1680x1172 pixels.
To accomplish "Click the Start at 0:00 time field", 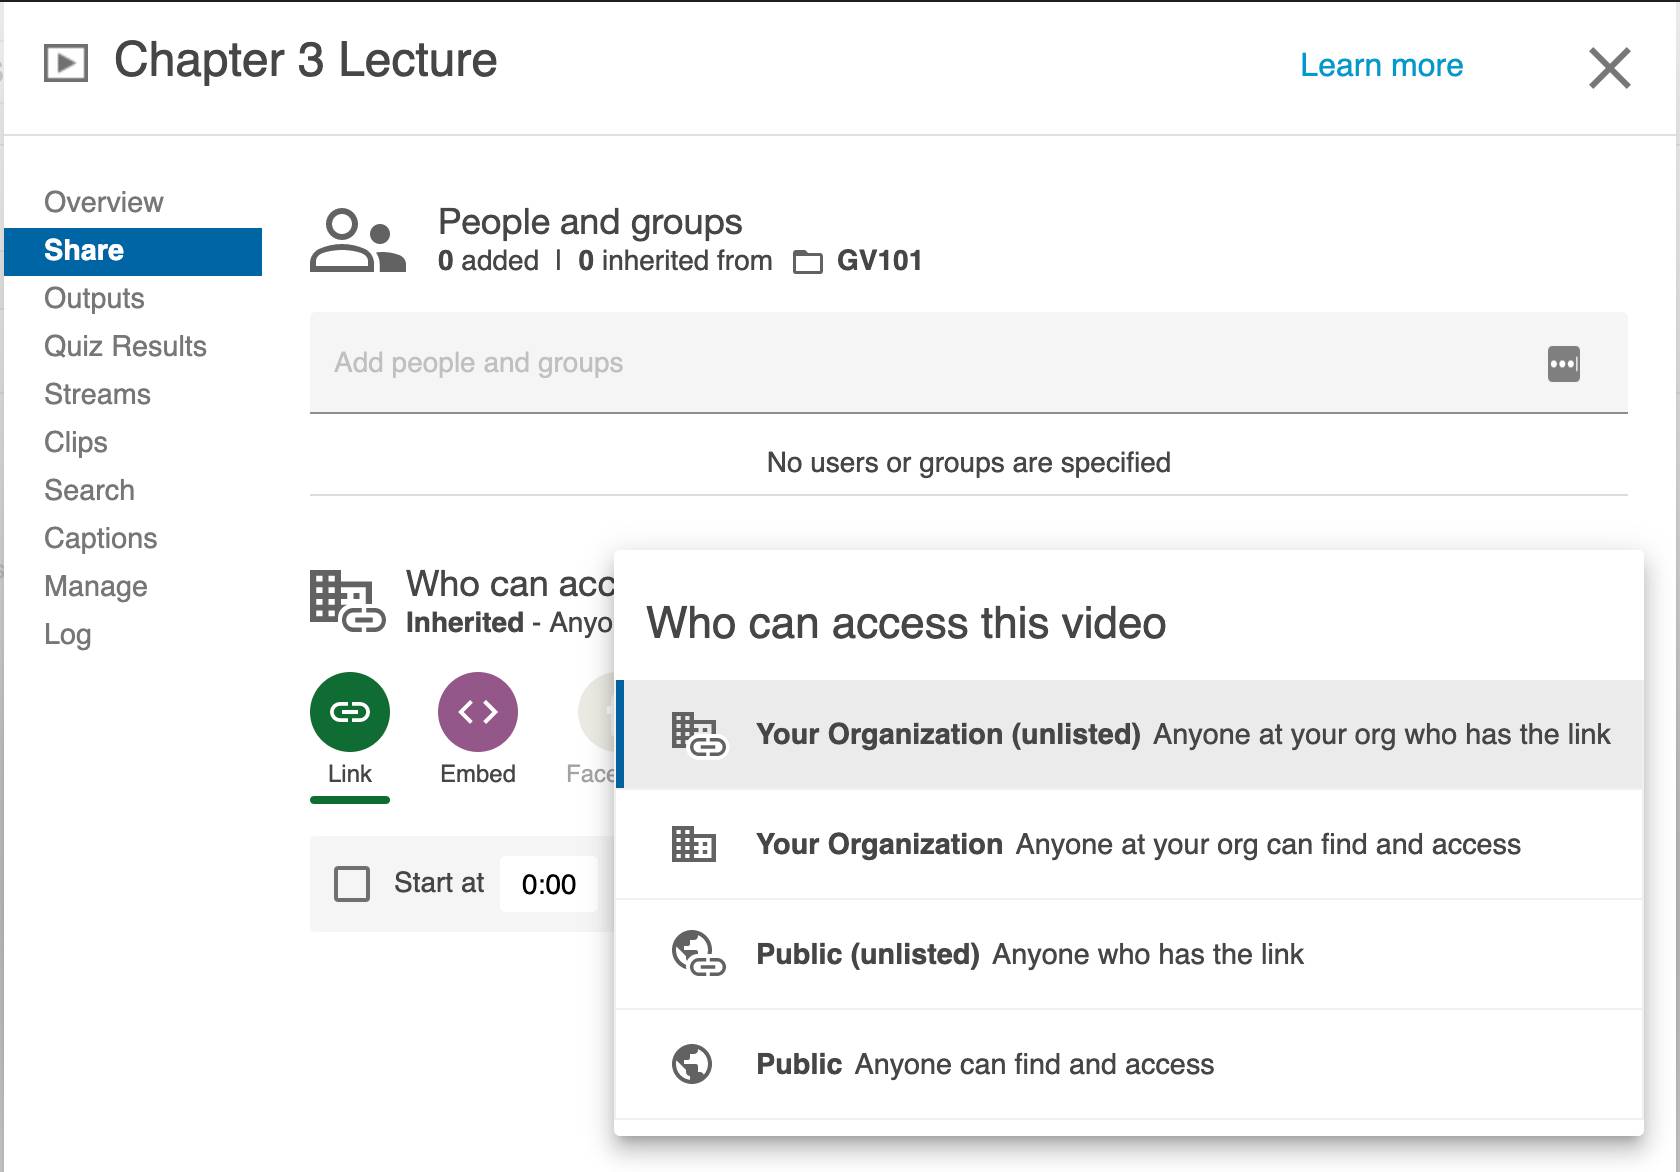I will pos(549,884).
